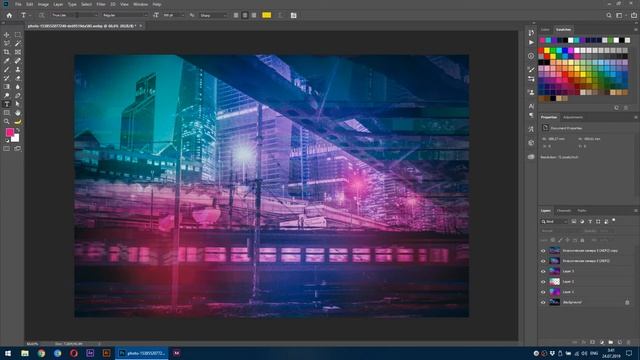Screen dimensions: 640x360
Task: Open the Window menu
Action: pos(140,4)
